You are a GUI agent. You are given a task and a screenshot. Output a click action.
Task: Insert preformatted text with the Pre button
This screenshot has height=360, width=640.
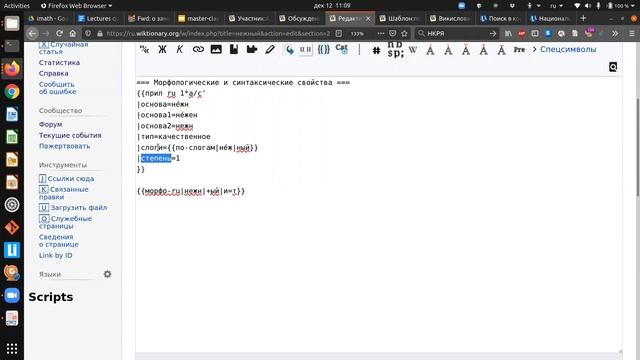(x=519, y=49)
